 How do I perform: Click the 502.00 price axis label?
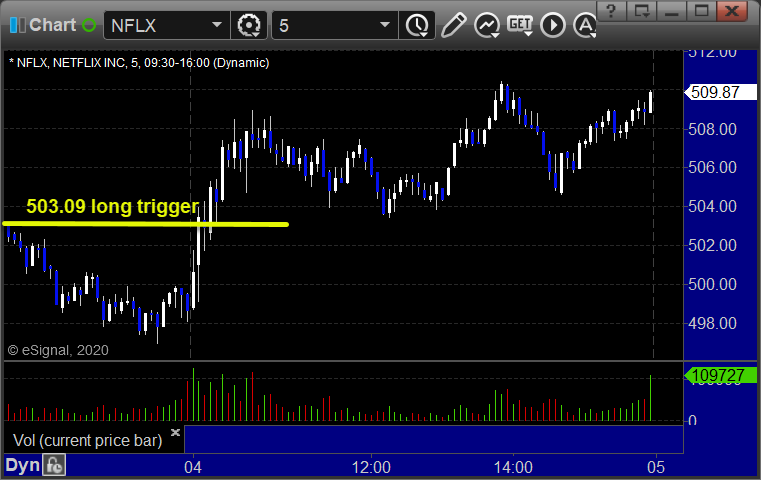point(712,245)
